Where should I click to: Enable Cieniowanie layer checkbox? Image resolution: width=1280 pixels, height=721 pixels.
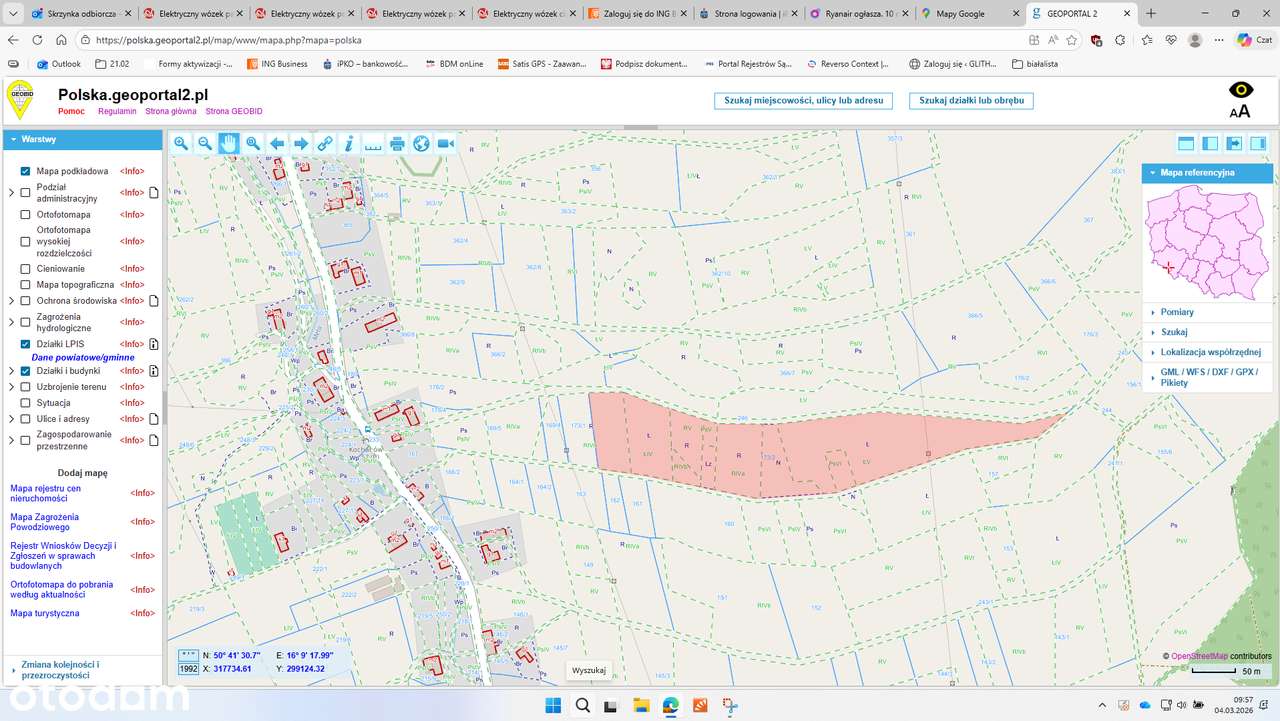pos(26,268)
